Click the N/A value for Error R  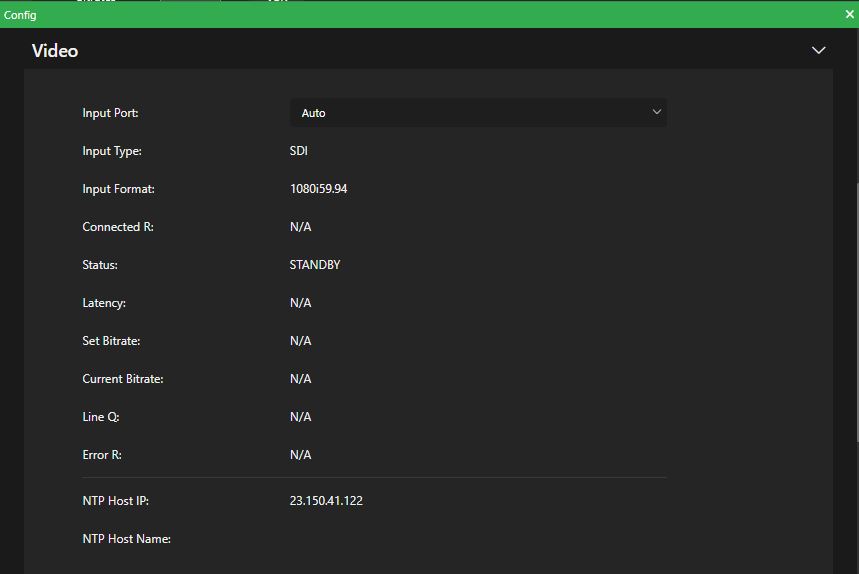(x=301, y=455)
